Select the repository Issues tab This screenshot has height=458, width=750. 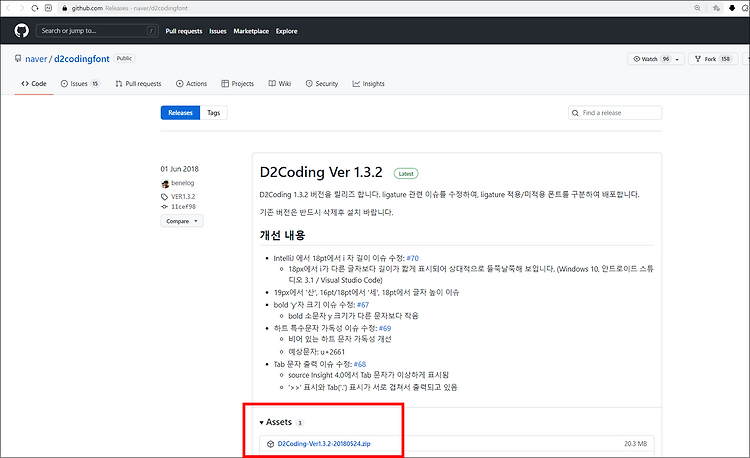pyautogui.click(x=80, y=84)
